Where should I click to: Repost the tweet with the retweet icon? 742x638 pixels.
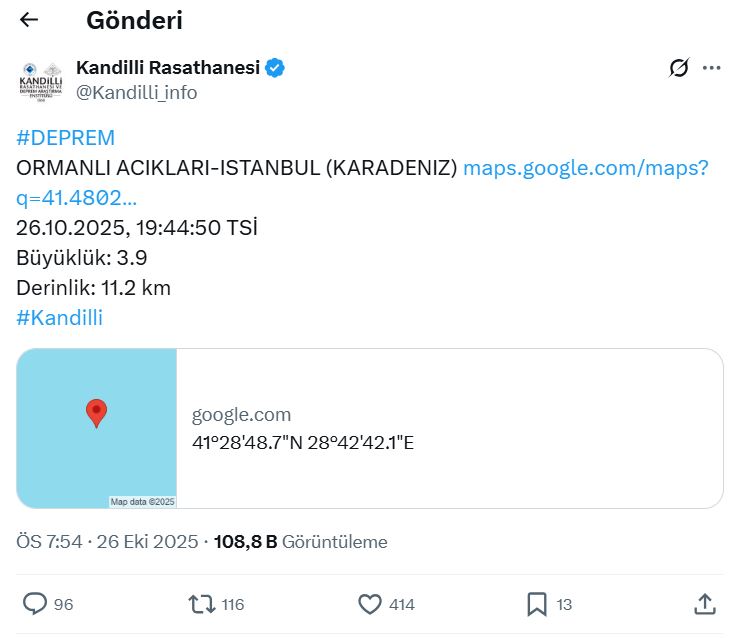pyautogui.click(x=202, y=604)
